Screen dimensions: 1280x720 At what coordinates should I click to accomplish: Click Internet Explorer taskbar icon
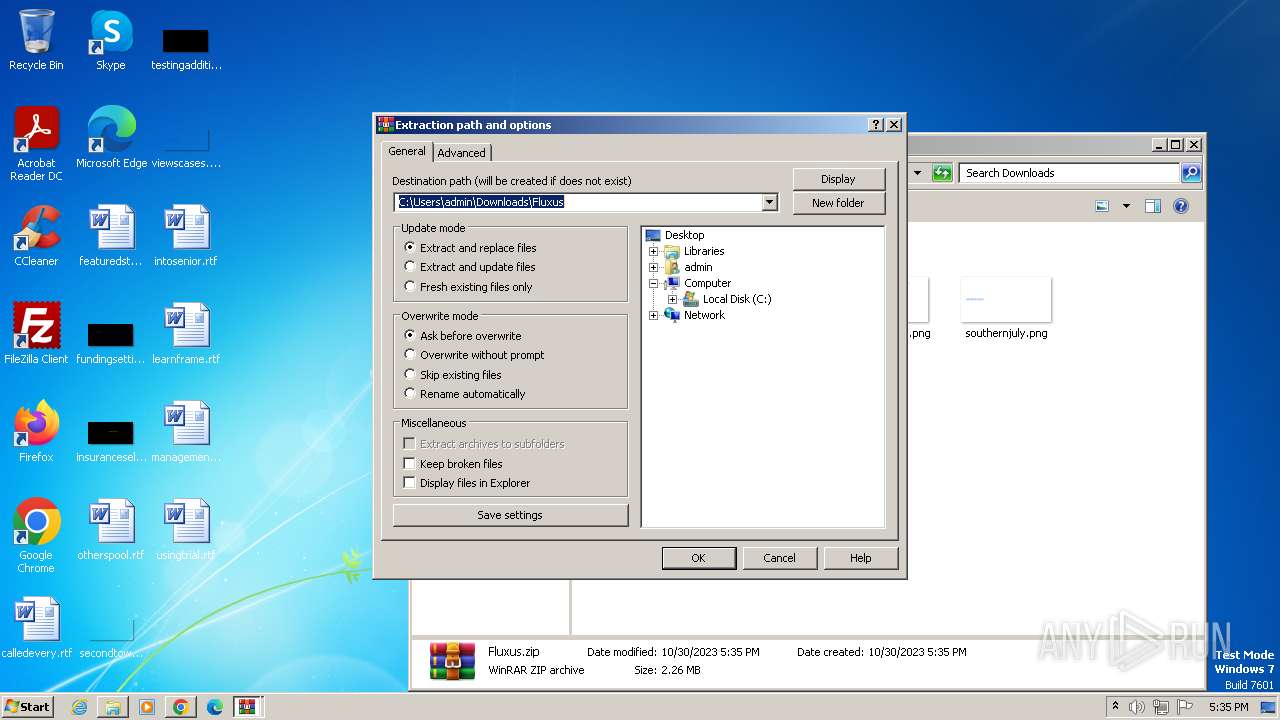click(x=80, y=707)
